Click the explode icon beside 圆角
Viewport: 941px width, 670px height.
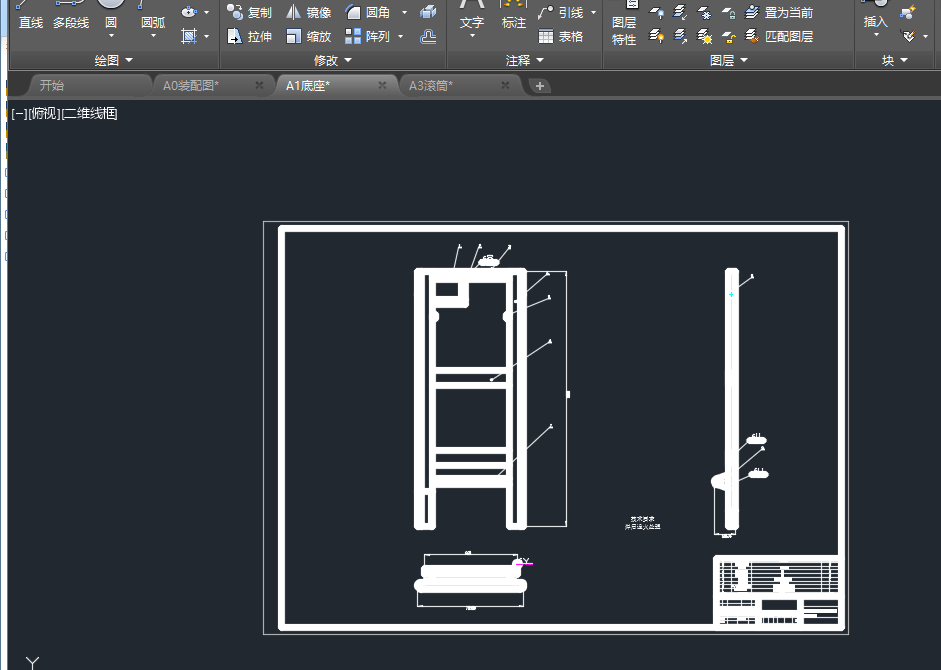pyautogui.click(x=428, y=12)
